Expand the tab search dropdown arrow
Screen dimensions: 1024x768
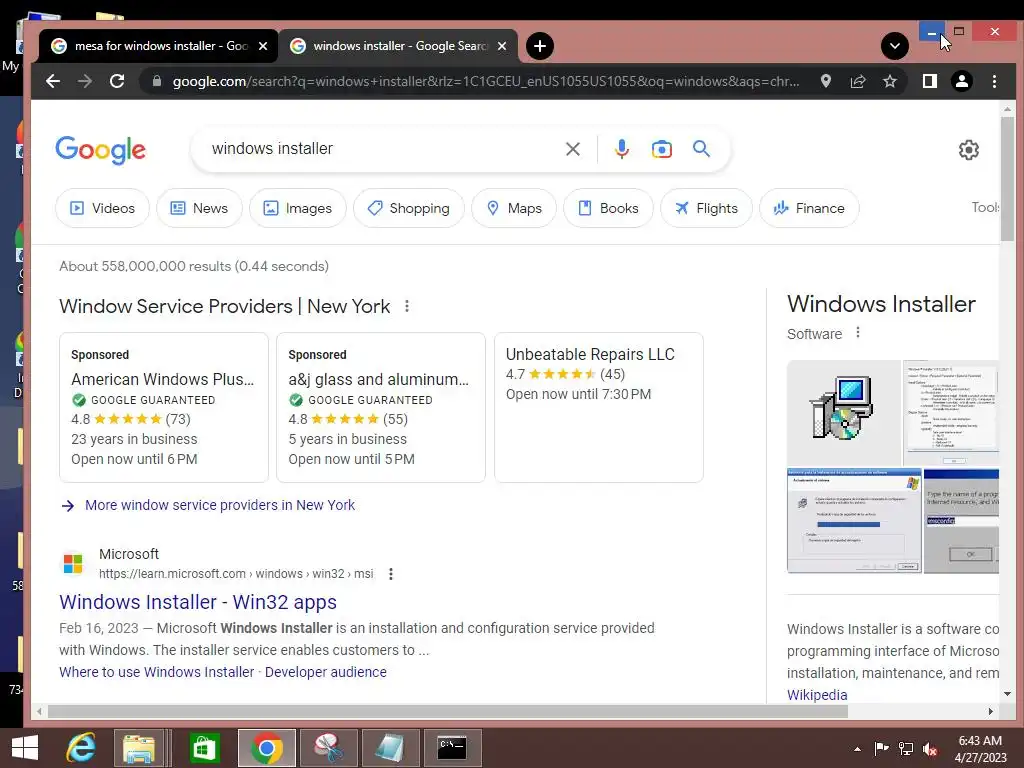(895, 46)
